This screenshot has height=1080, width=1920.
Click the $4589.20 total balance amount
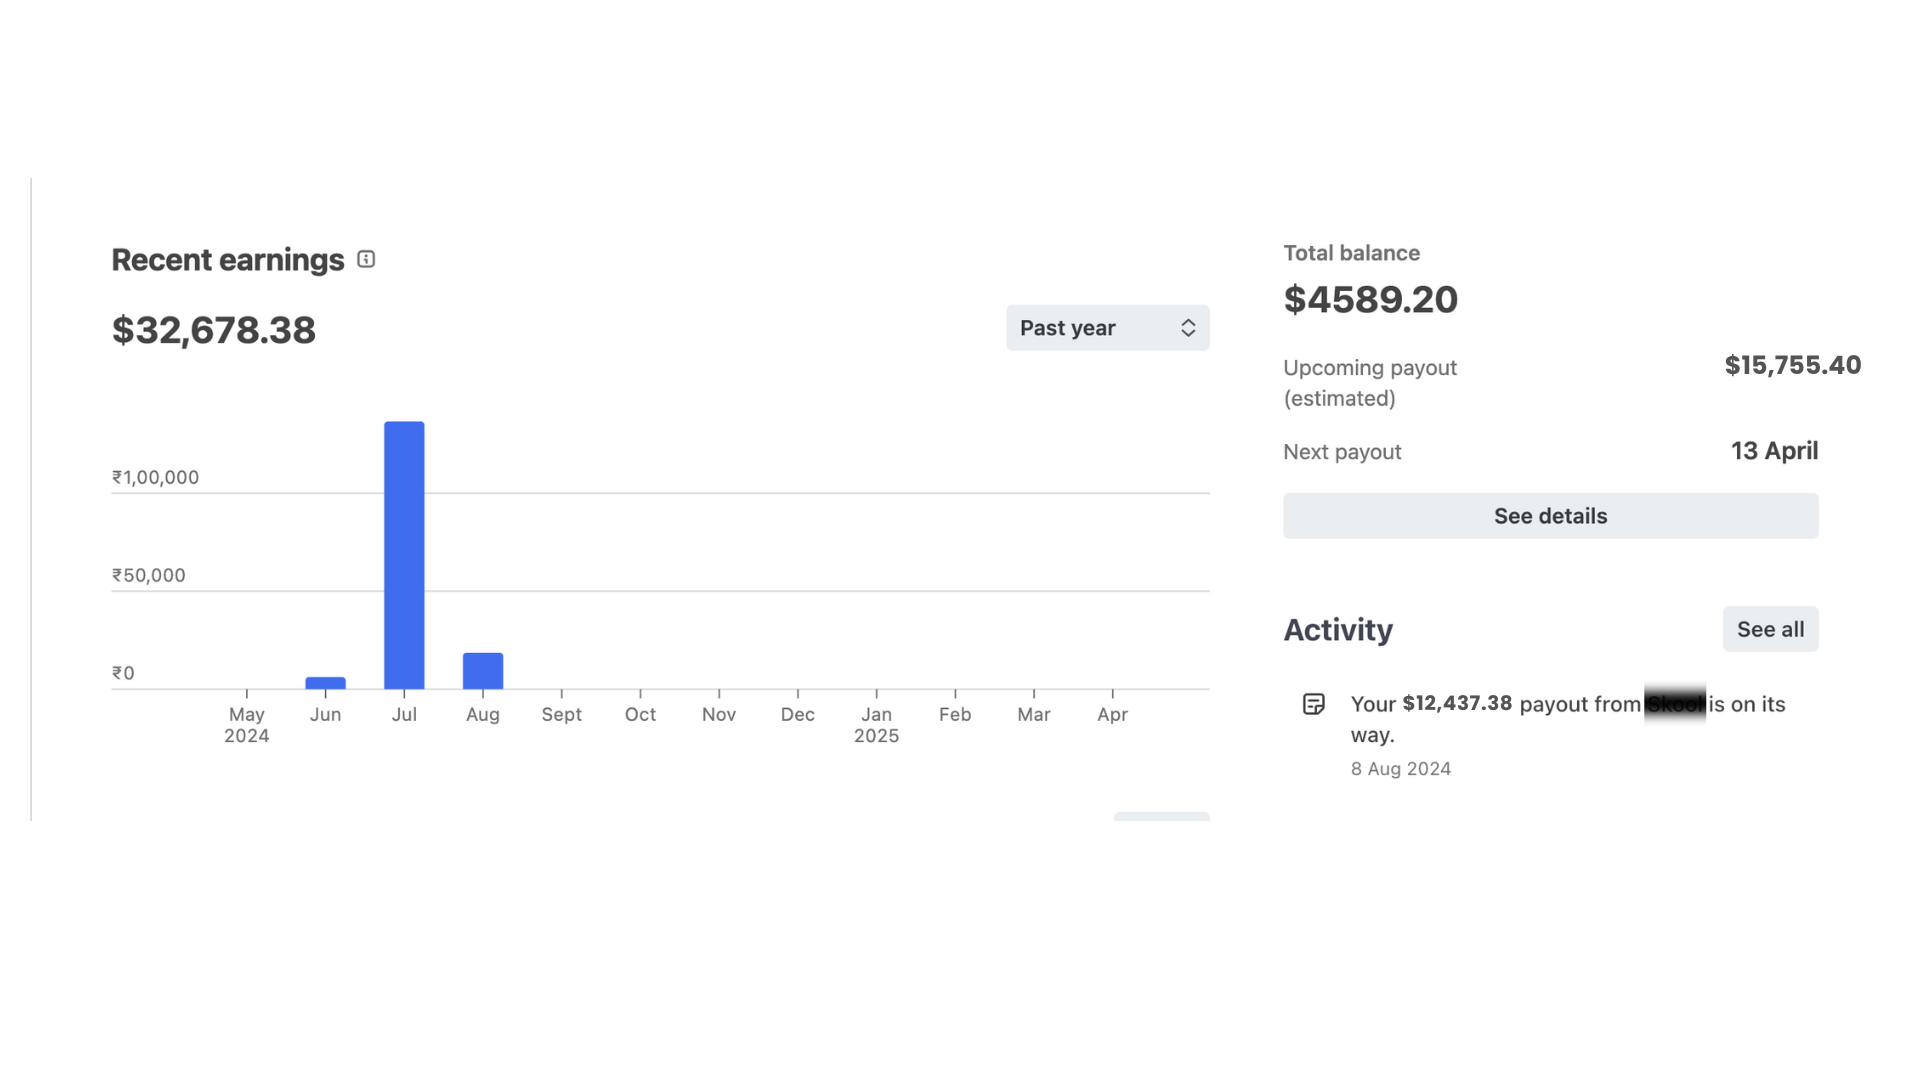click(x=1370, y=300)
